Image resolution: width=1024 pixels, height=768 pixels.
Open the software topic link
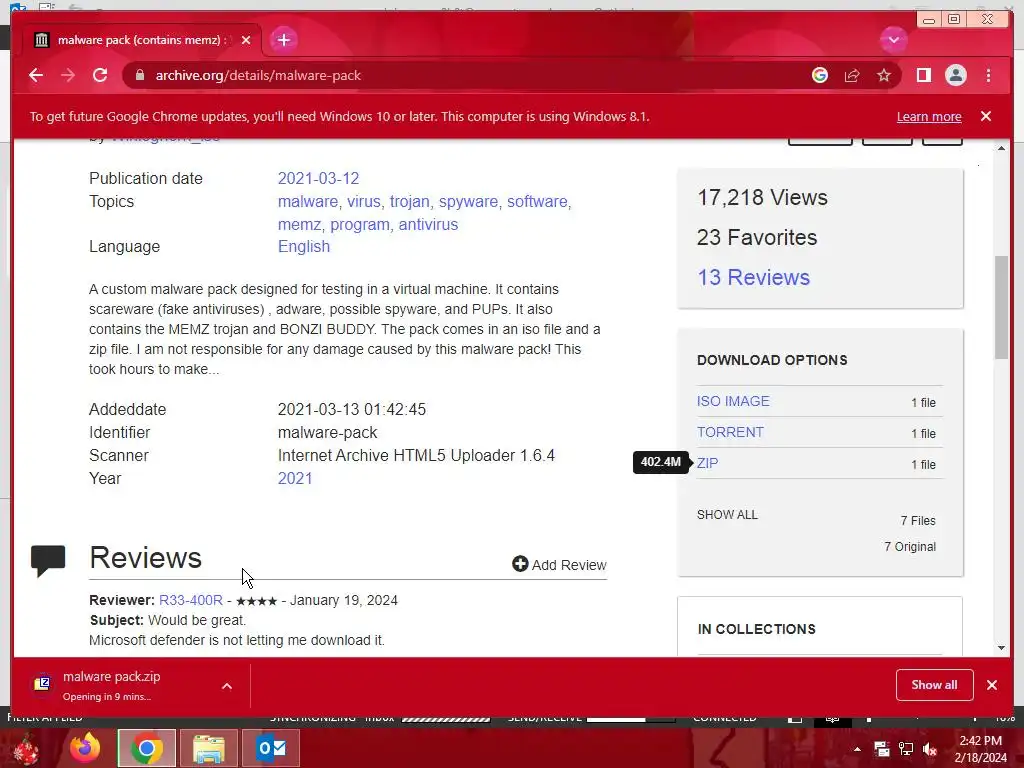537,201
